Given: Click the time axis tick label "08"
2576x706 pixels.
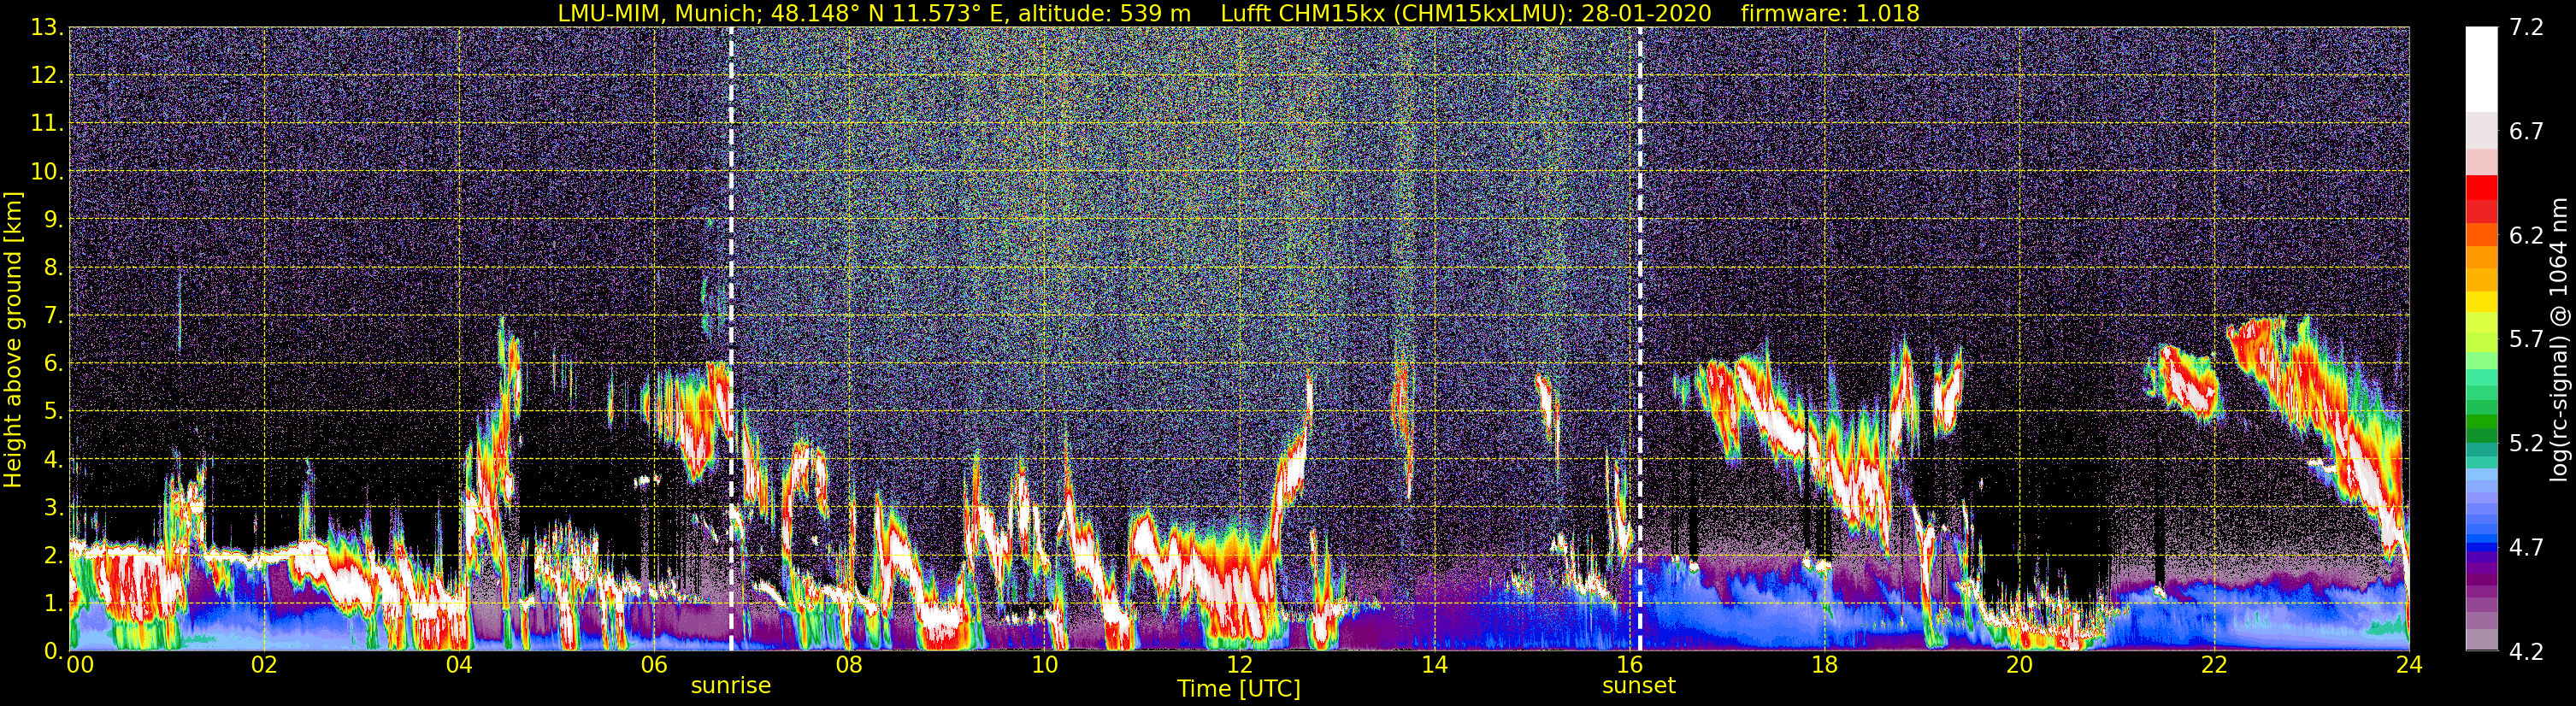Looking at the screenshot, I should (849, 666).
